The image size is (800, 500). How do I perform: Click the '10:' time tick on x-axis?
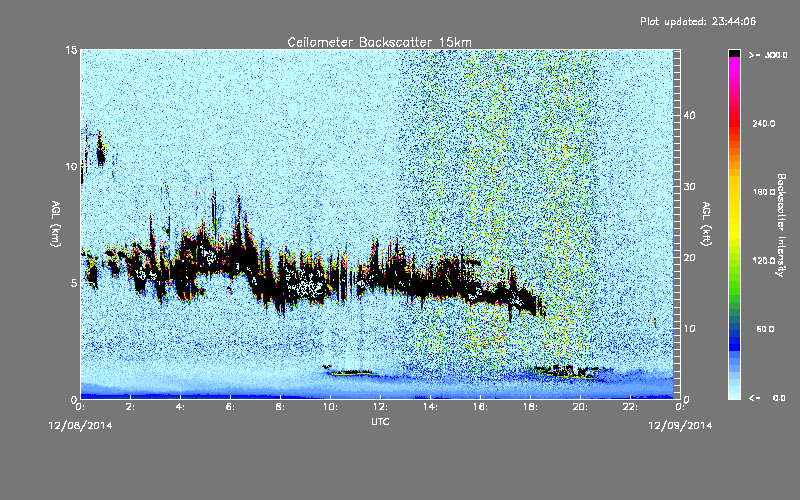[330, 407]
